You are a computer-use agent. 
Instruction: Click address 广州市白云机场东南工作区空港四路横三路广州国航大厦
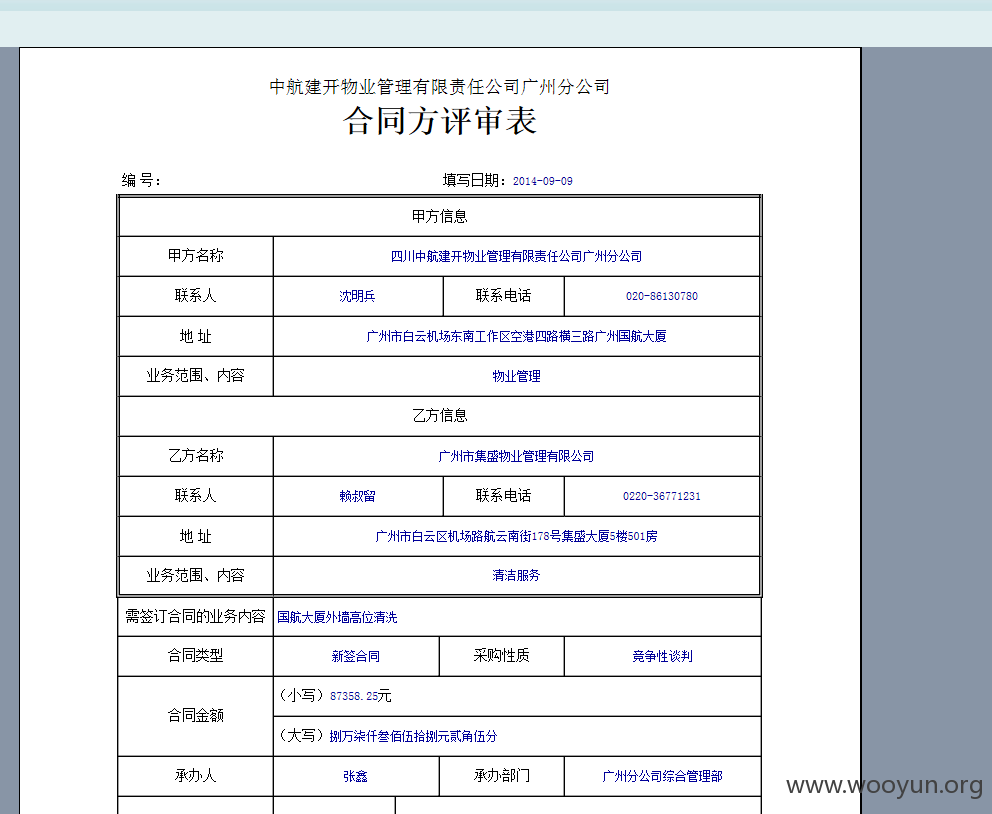pyautogui.click(x=516, y=336)
